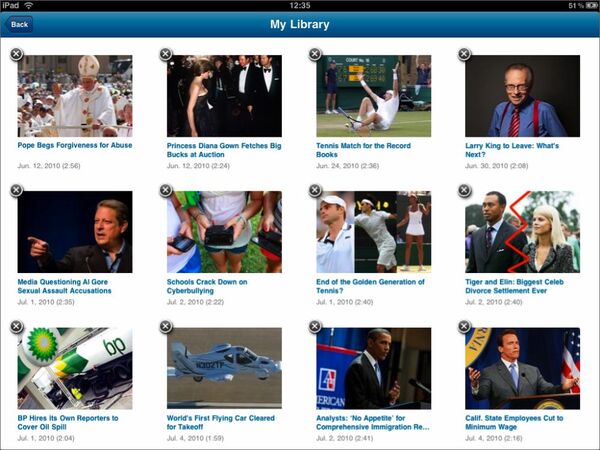Remove the Flying Car video
This screenshot has height=450, width=600.
coord(165,326)
